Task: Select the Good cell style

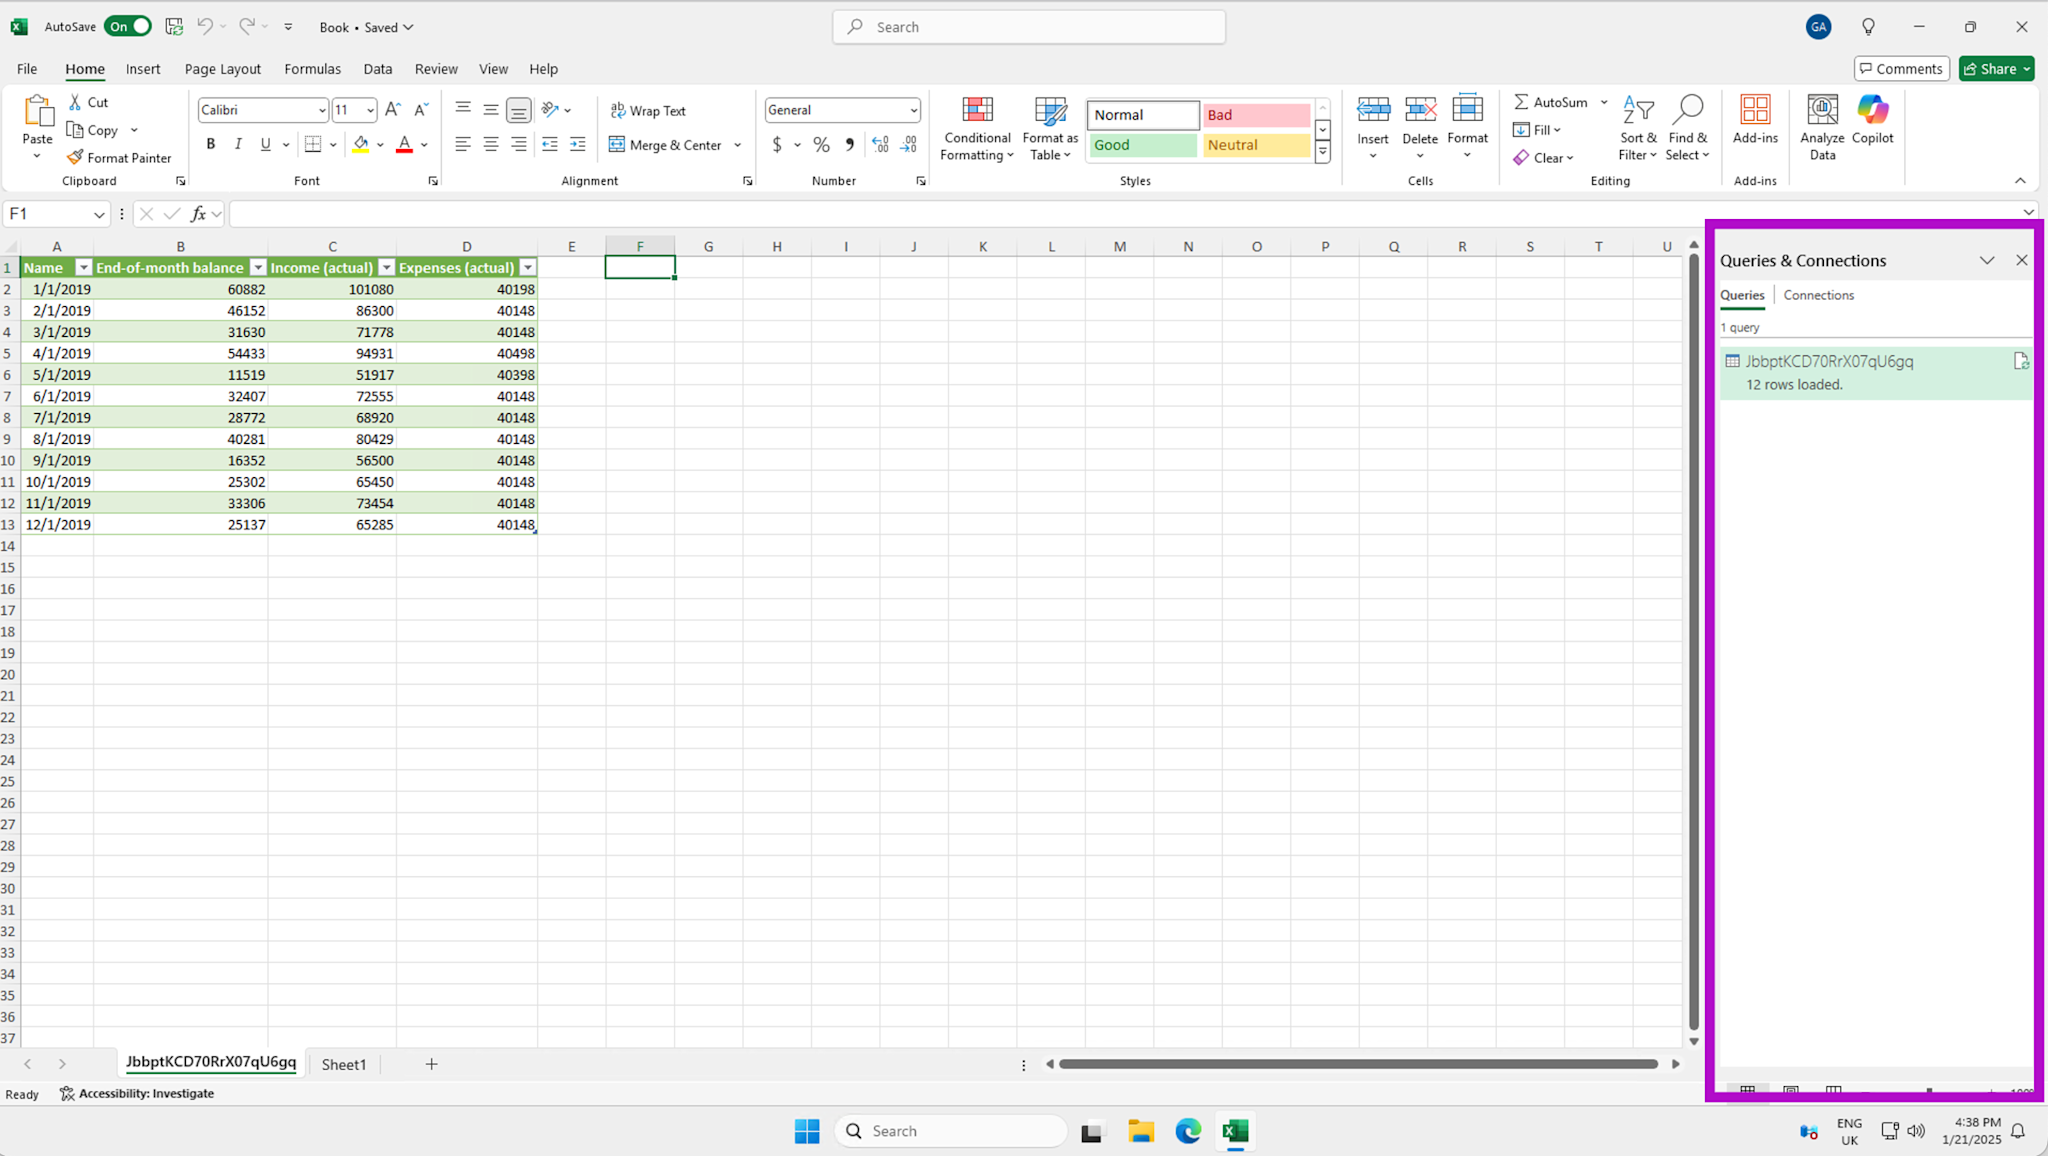Action: [x=1141, y=145]
